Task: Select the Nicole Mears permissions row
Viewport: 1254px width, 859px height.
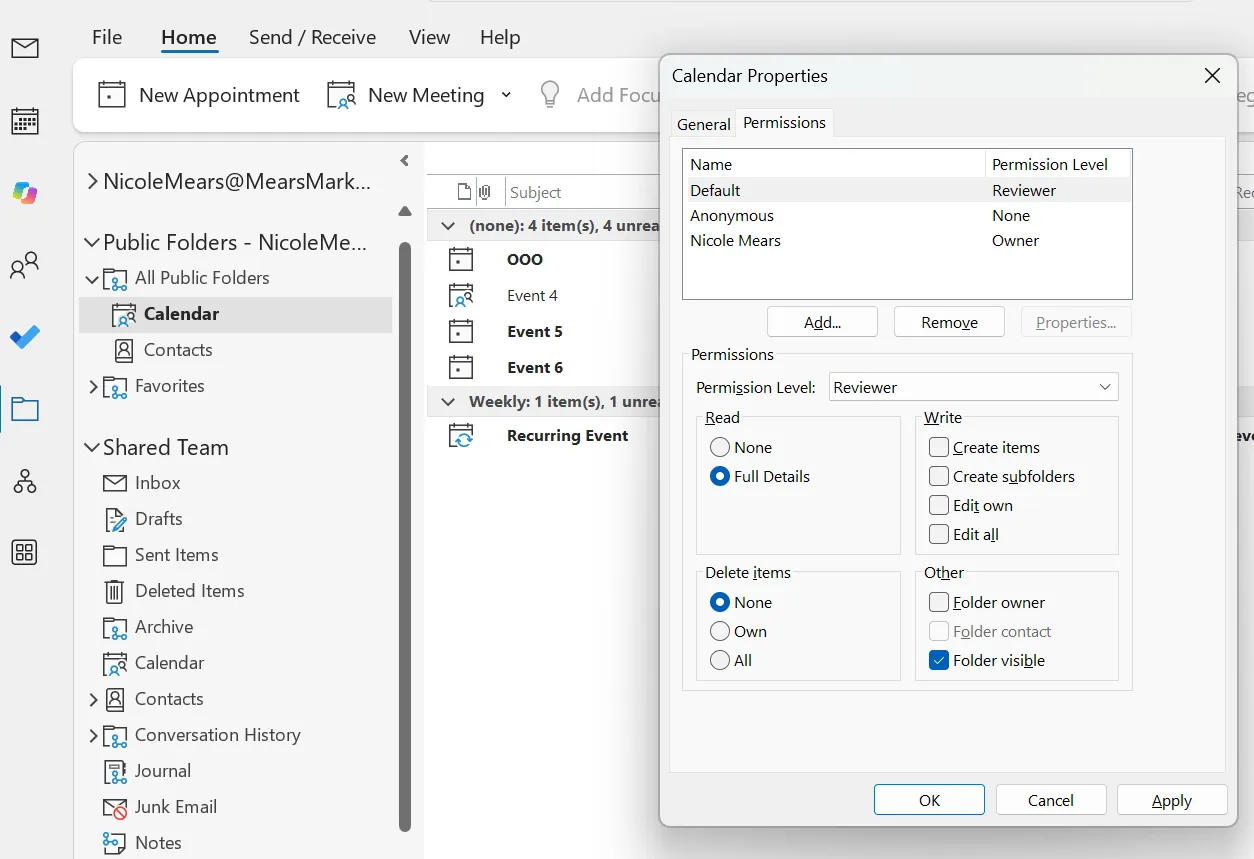Action: pyautogui.click(x=907, y=241)
